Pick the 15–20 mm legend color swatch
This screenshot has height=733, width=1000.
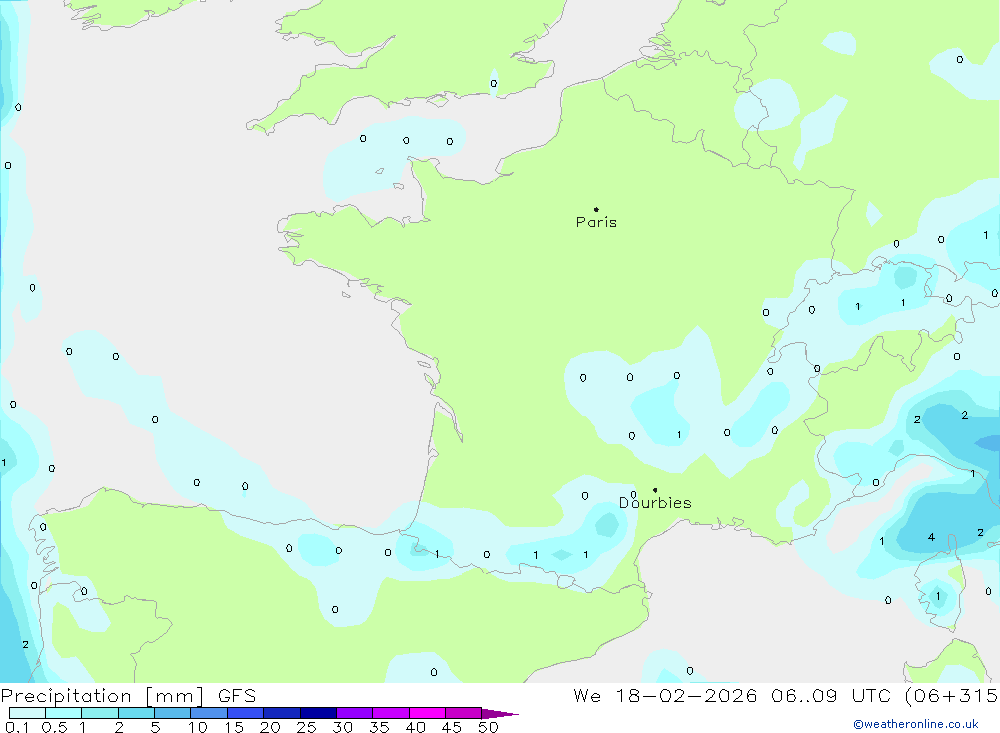pos(246,713)
